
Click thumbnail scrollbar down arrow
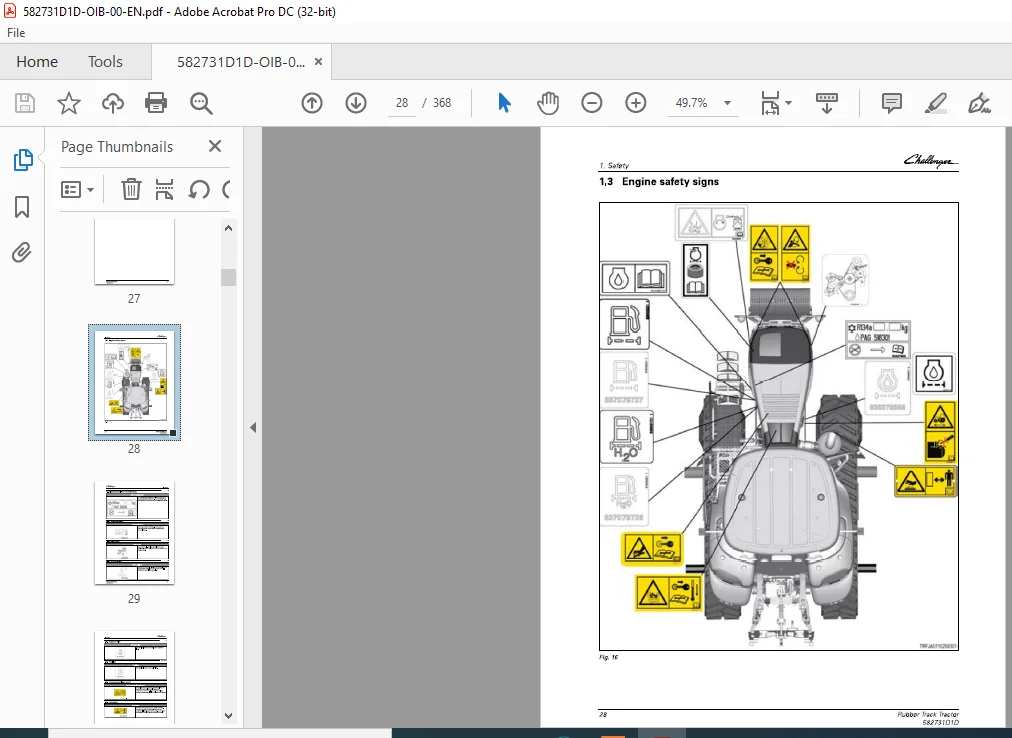228,715
